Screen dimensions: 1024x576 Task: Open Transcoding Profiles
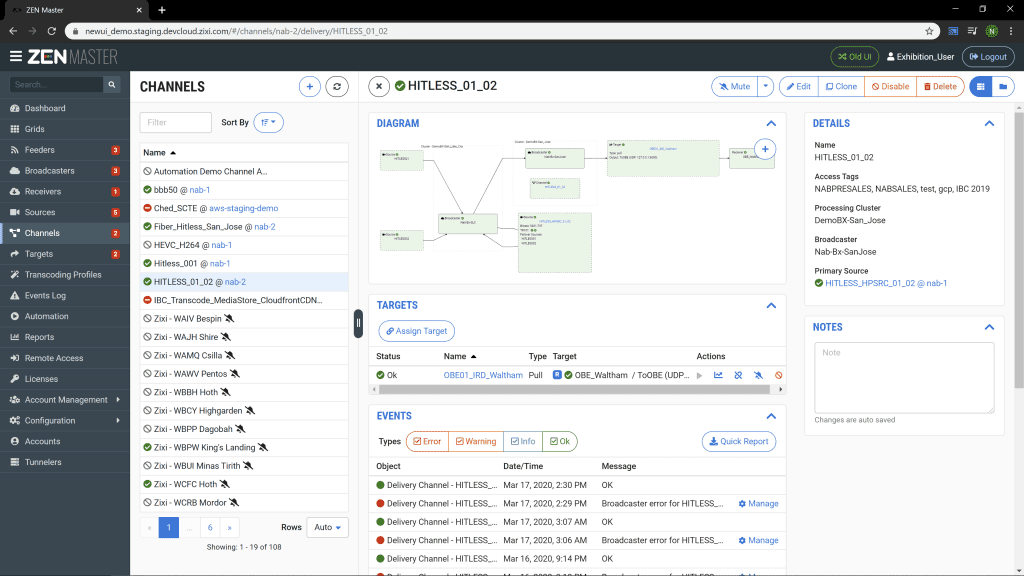pos(65,275)
